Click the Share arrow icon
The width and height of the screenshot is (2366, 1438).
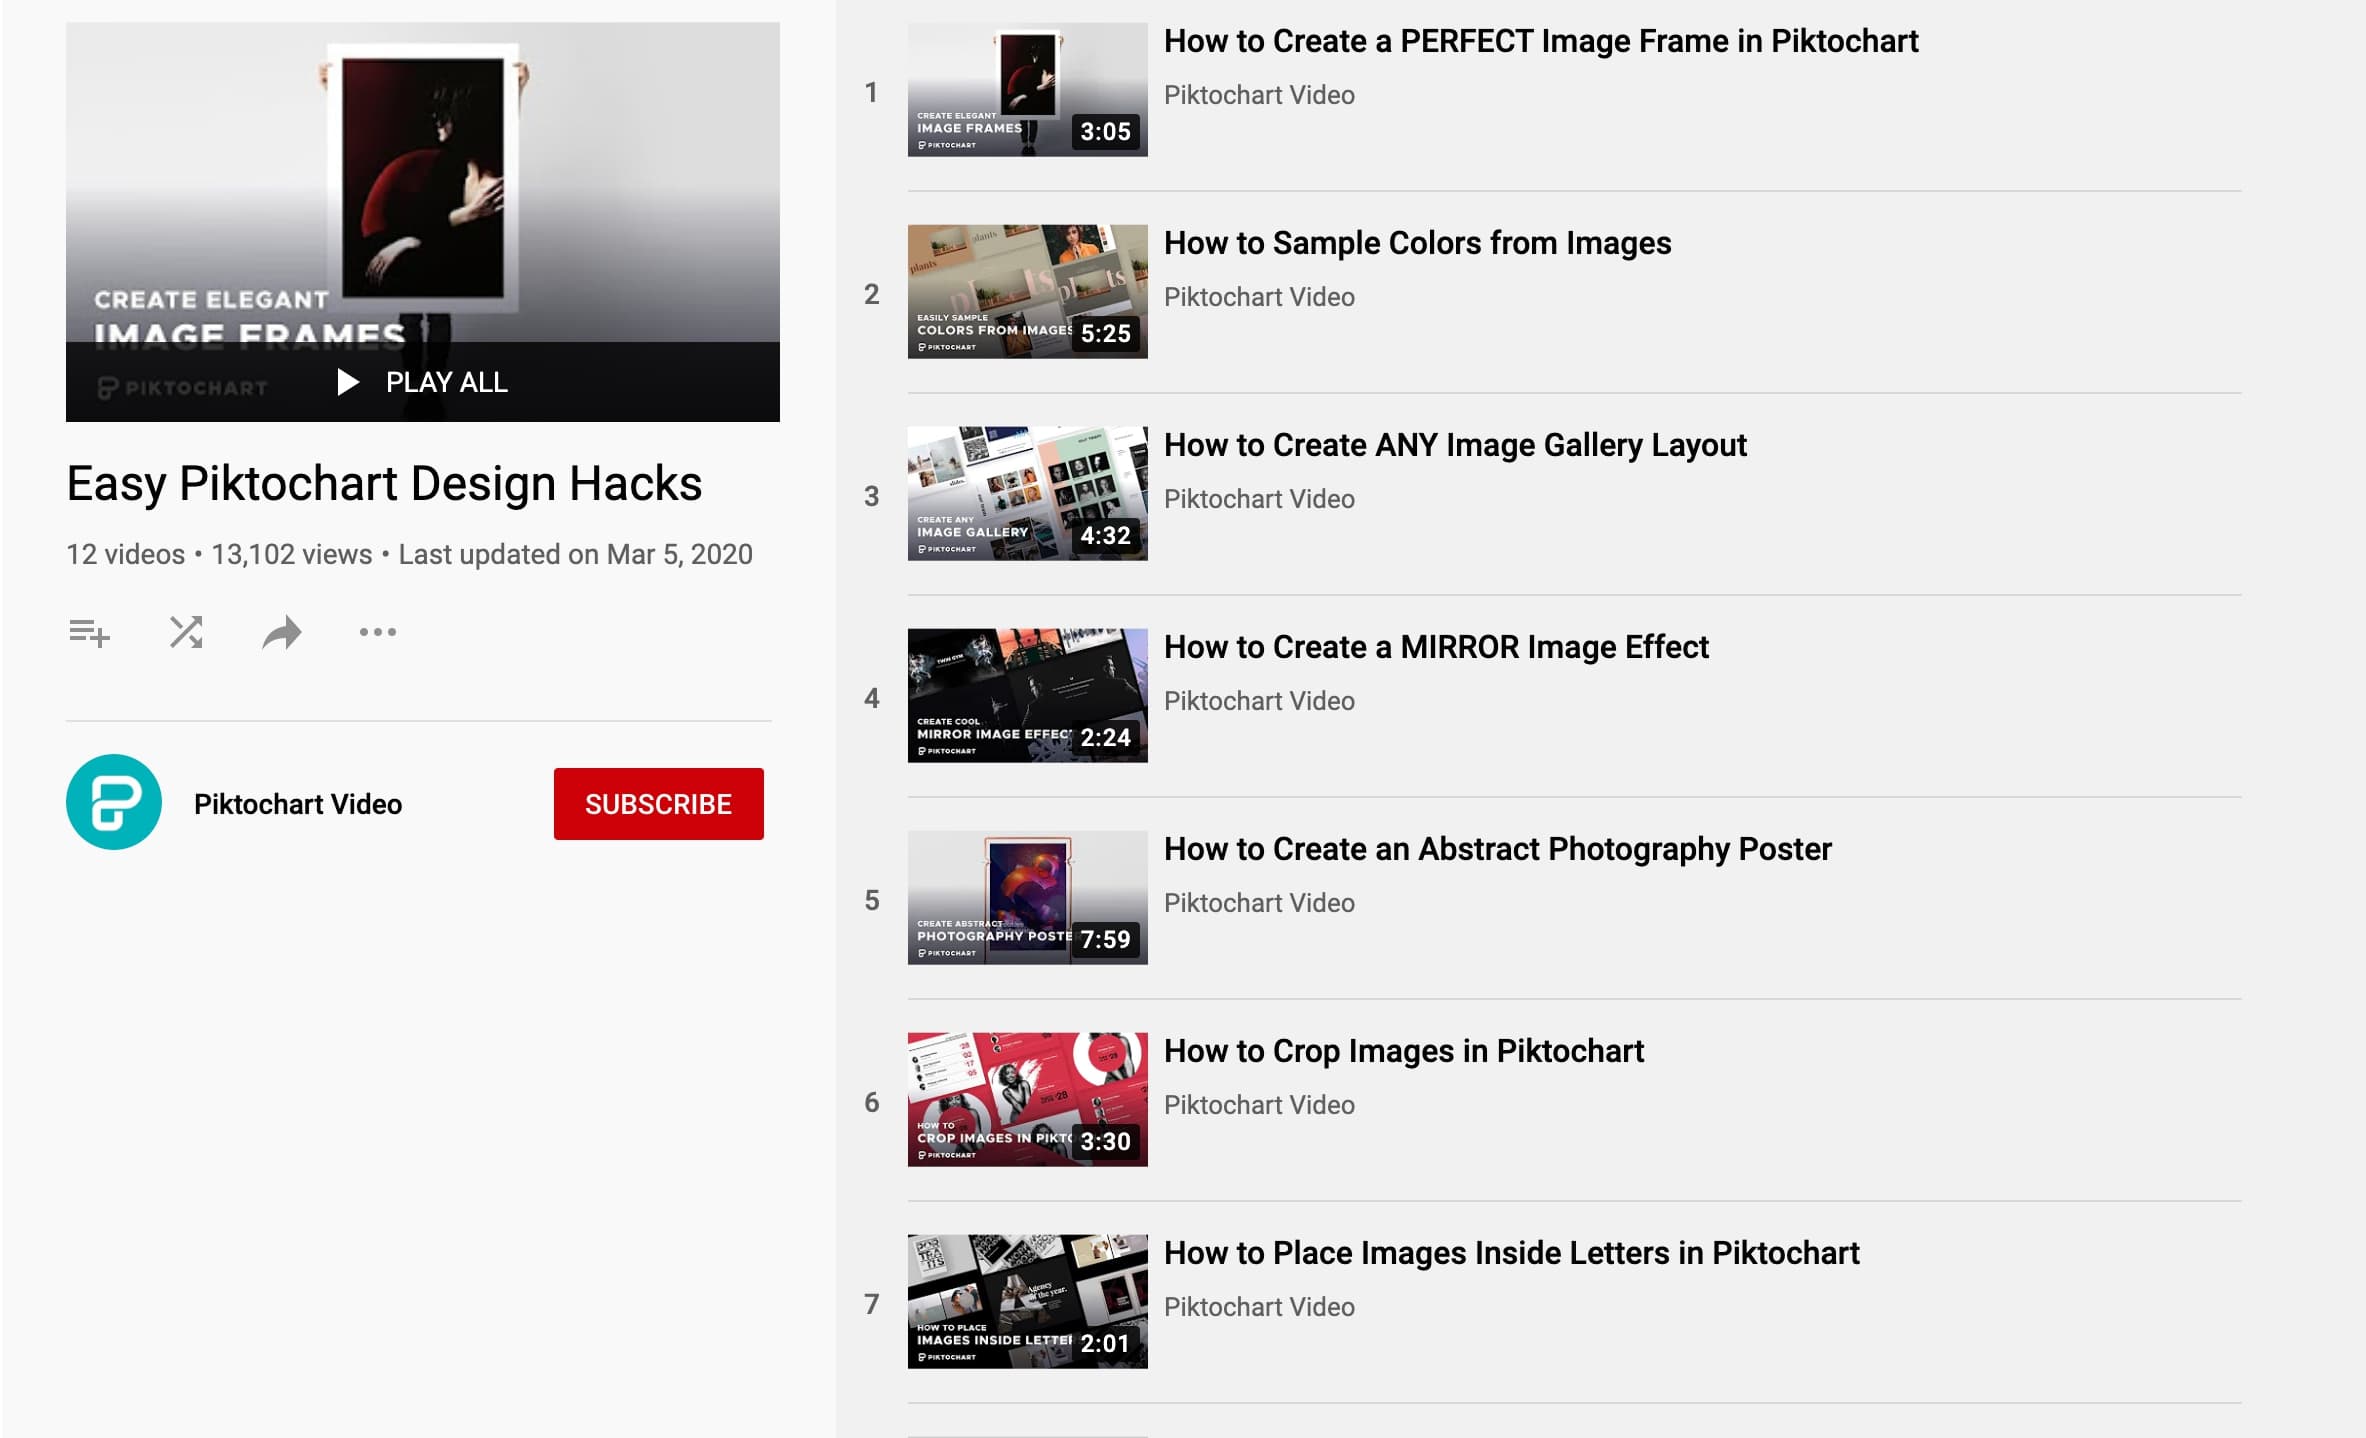(282, 632)
